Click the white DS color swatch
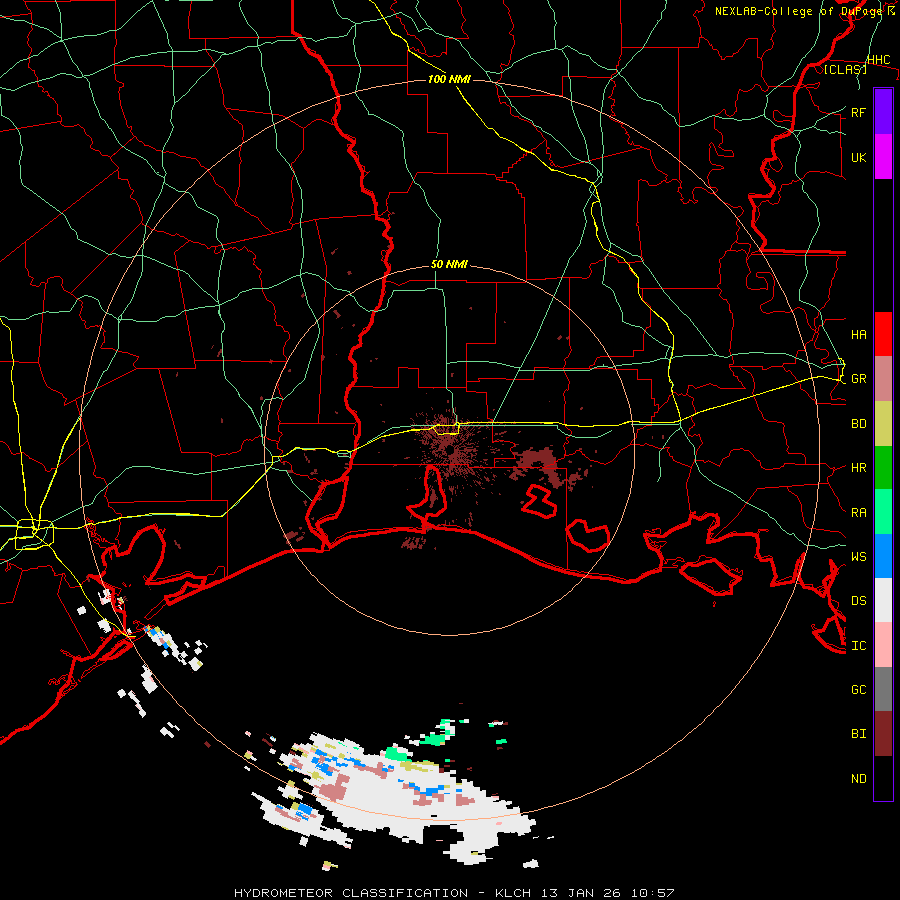The width and height of the screenshot is (900, 900). click(883, 600)
